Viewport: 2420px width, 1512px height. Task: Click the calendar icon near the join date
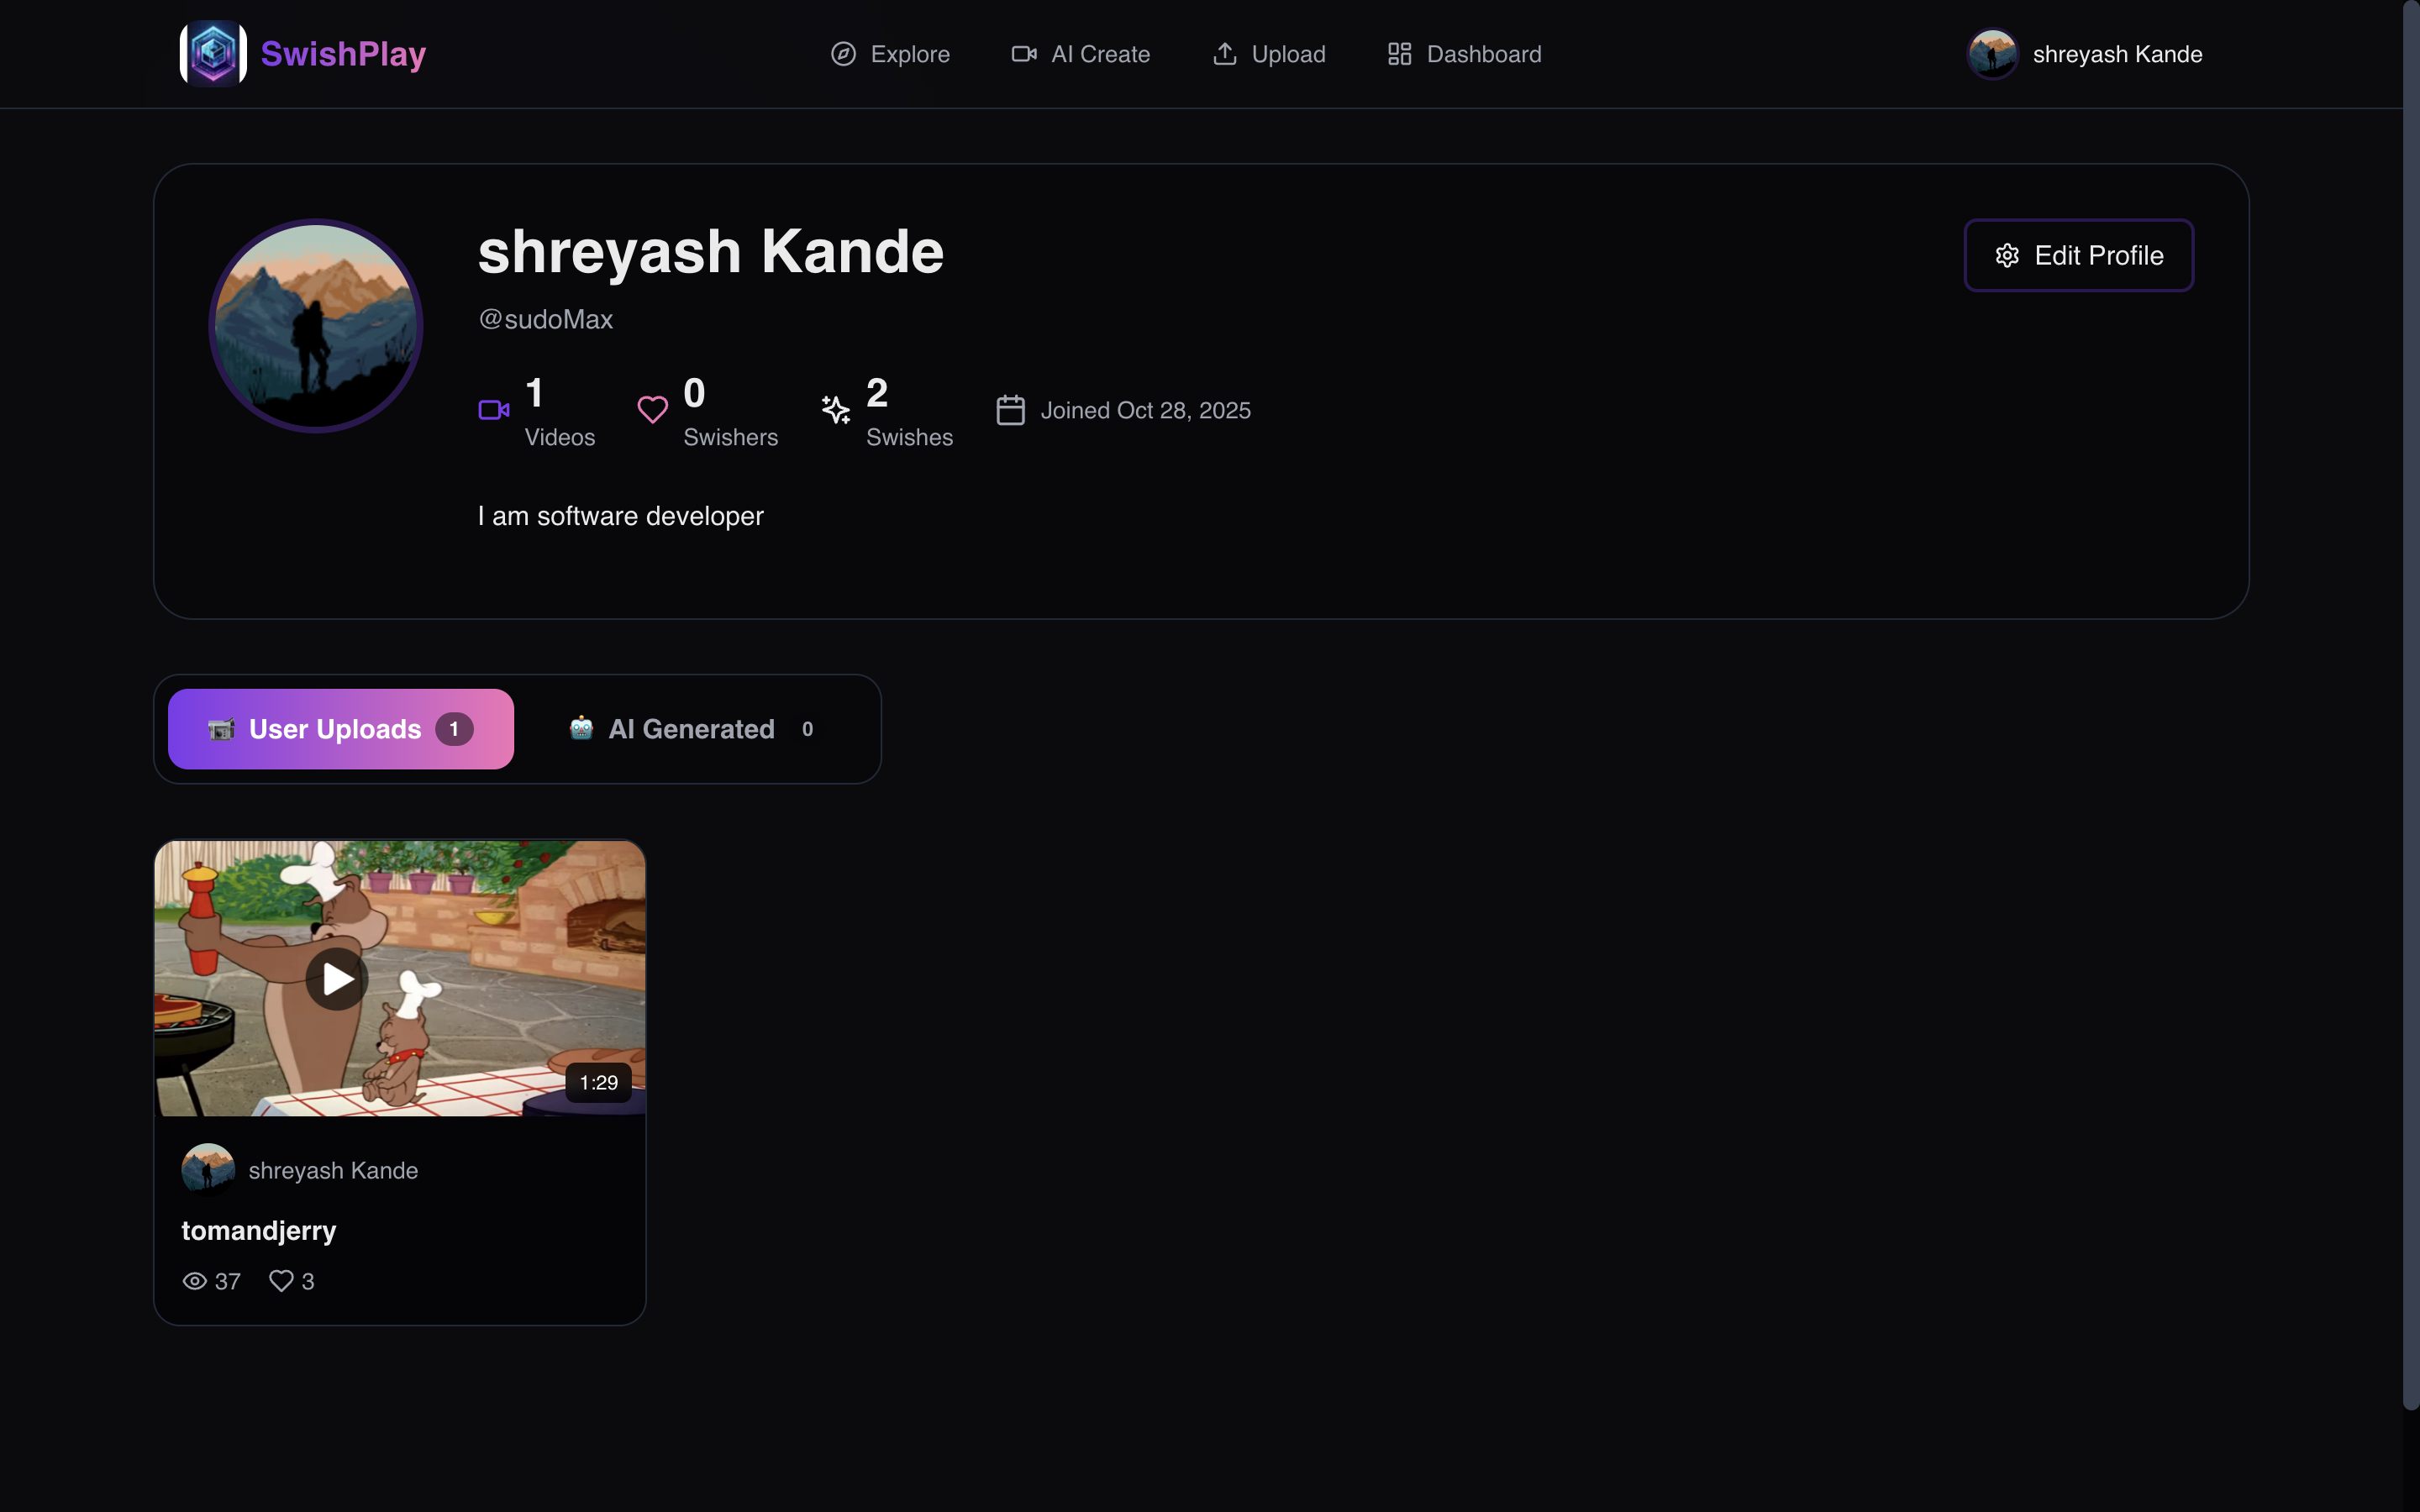coord(1010,409)
